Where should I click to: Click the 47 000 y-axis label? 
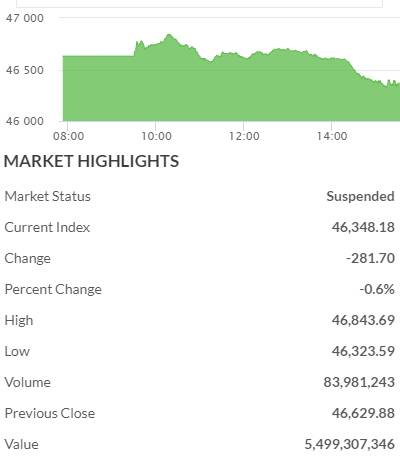click(x=25, y=18)
